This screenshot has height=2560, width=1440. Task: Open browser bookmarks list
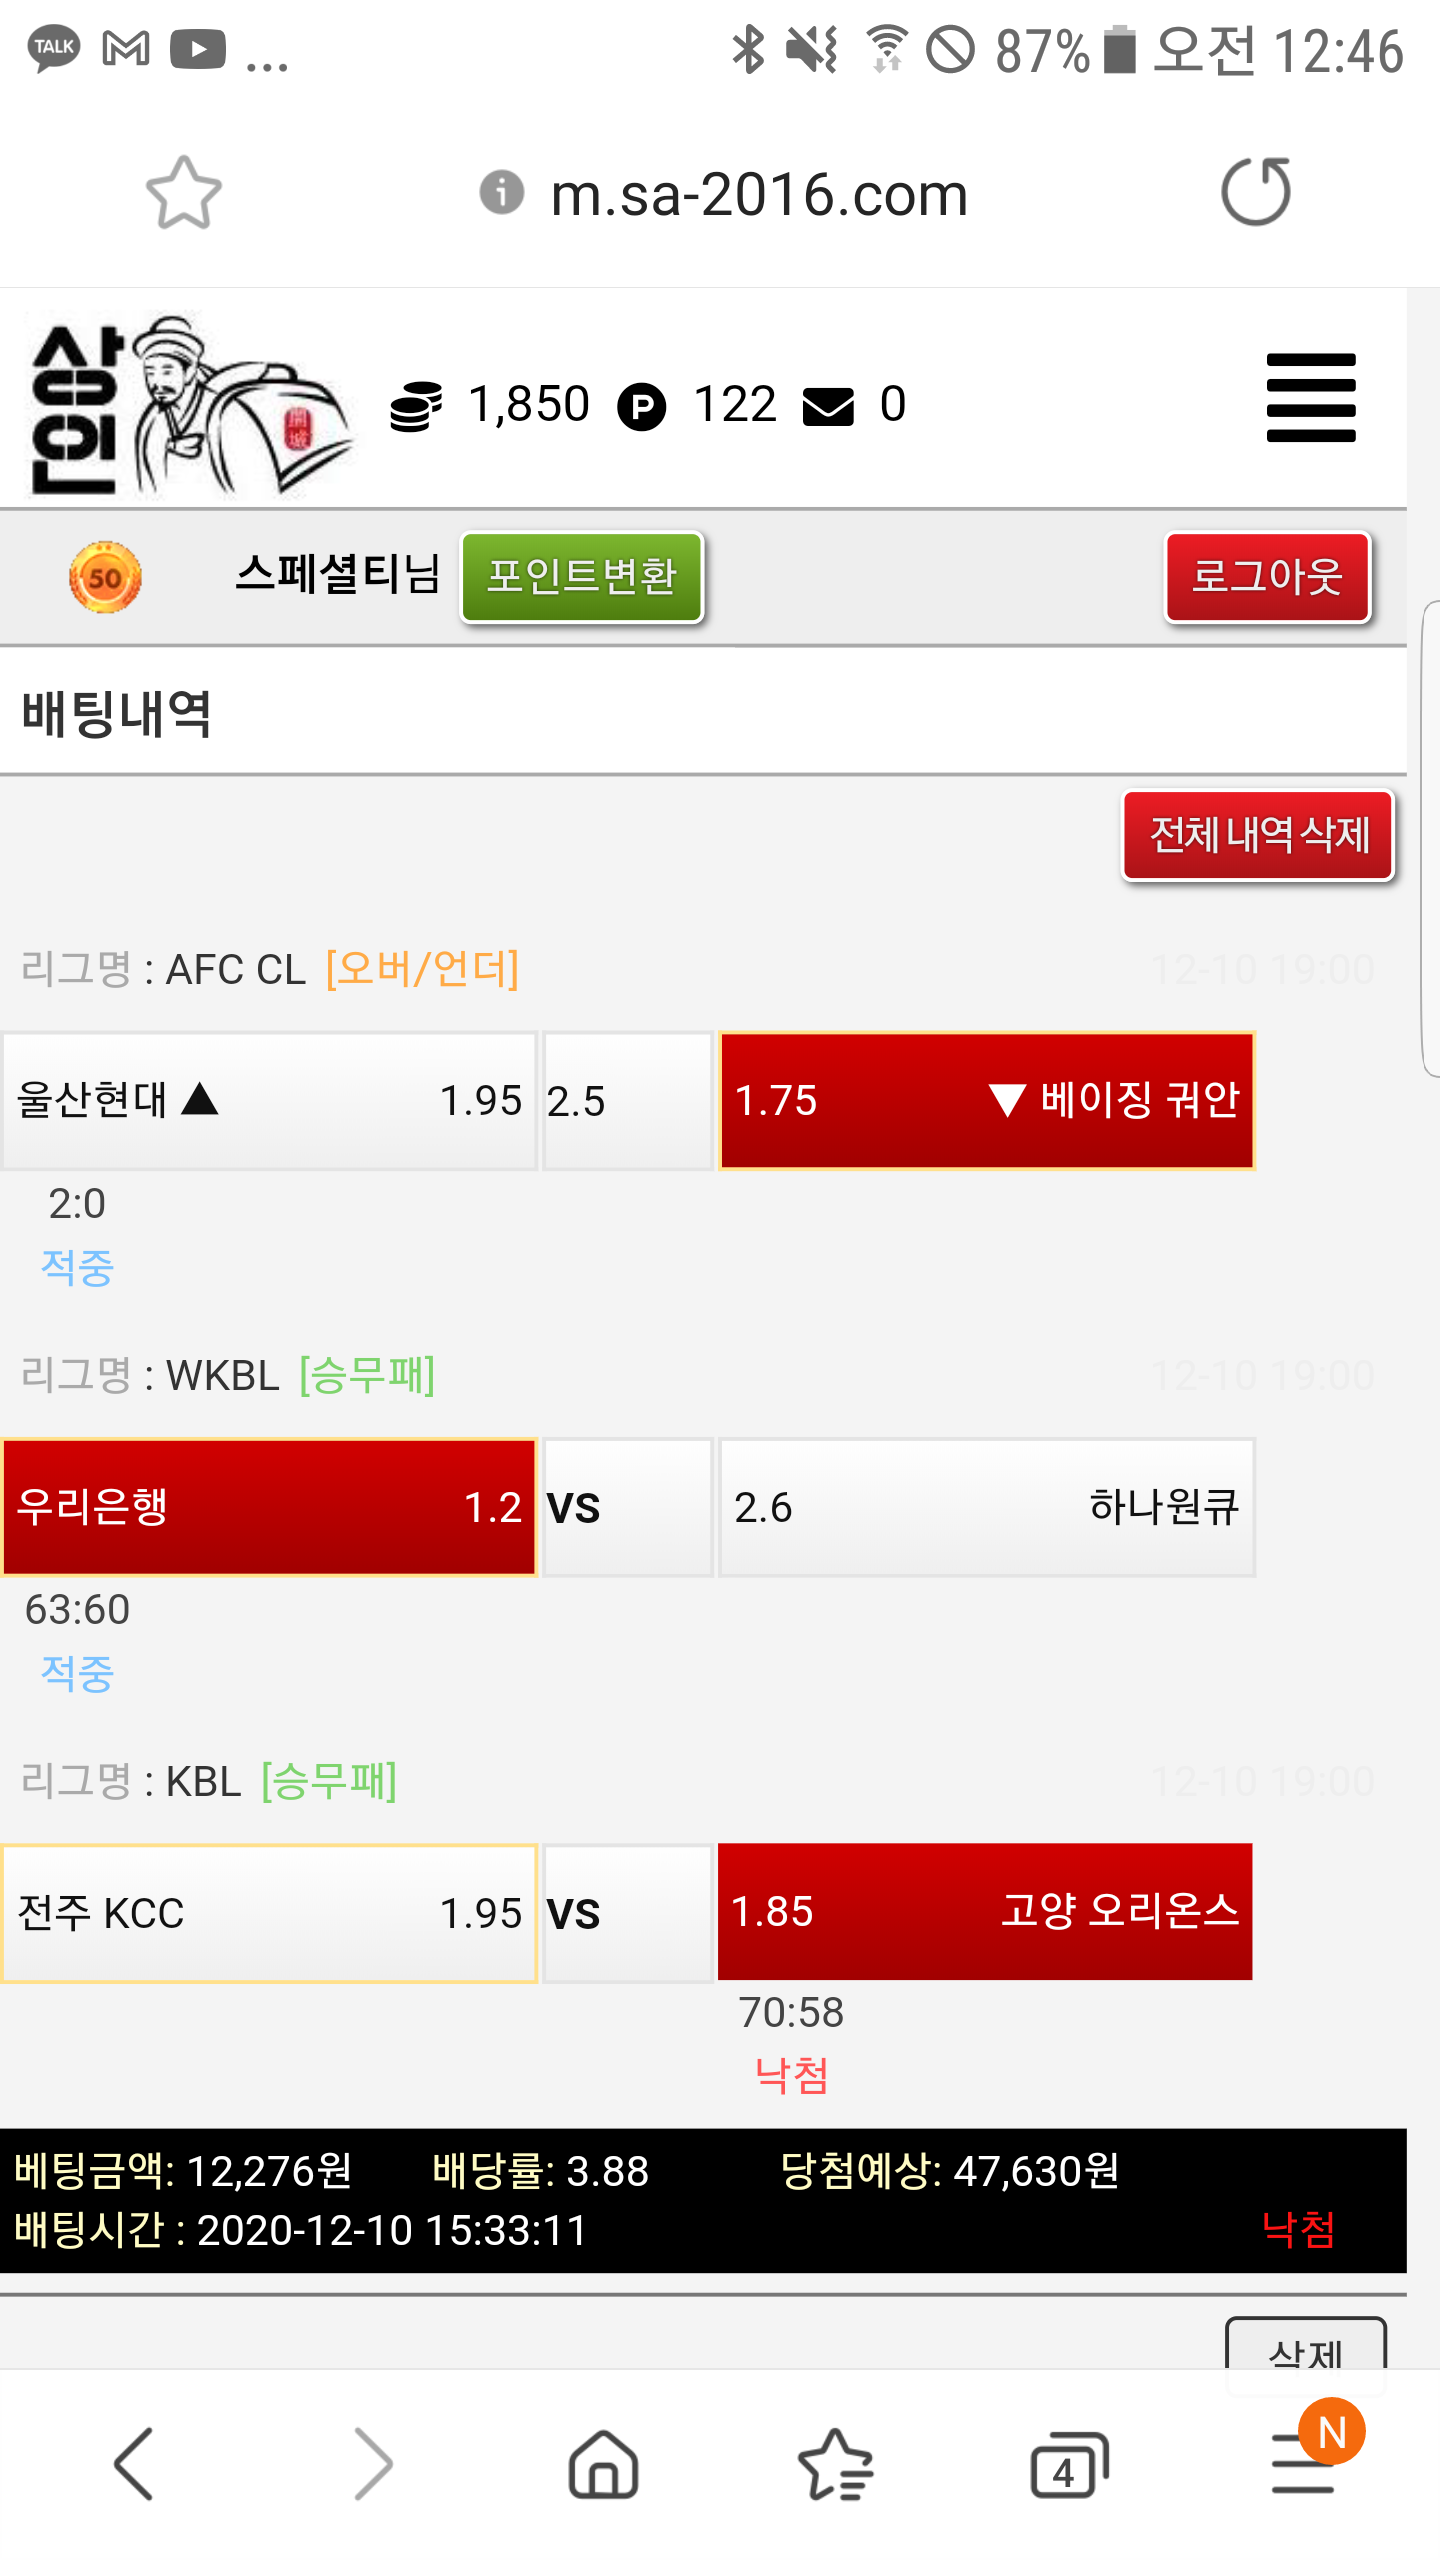tap(836, 2464)
